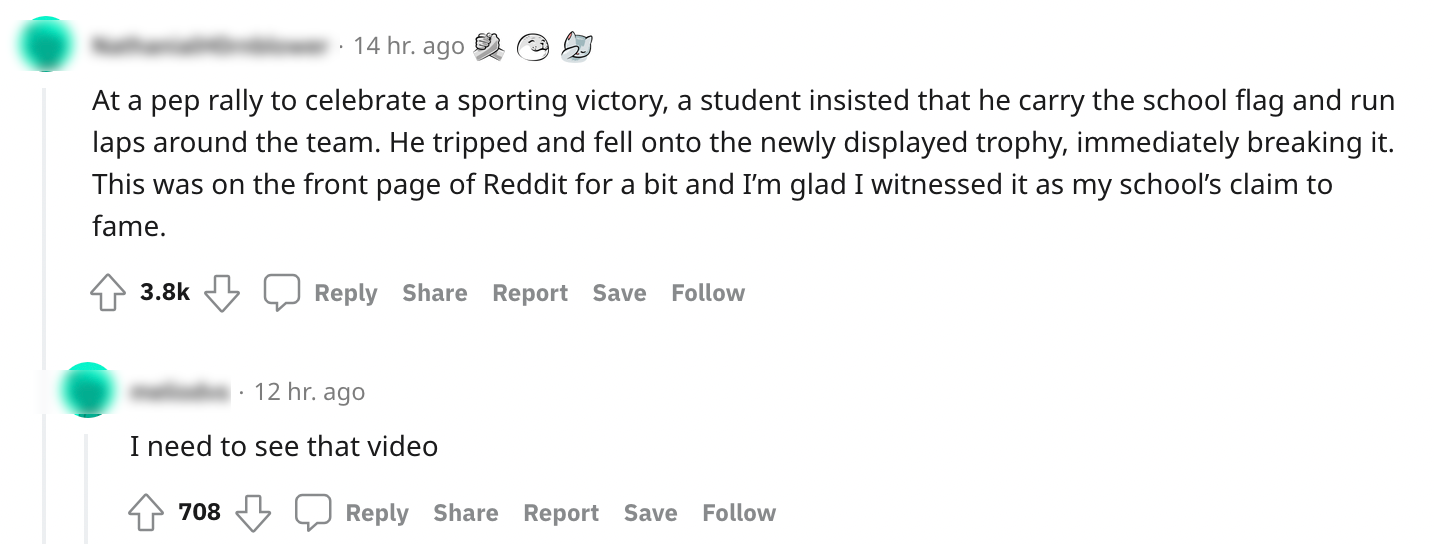Open the reply author's avatar profile
Viewport: 1434px width, 544px height.
tap(88, 390)
